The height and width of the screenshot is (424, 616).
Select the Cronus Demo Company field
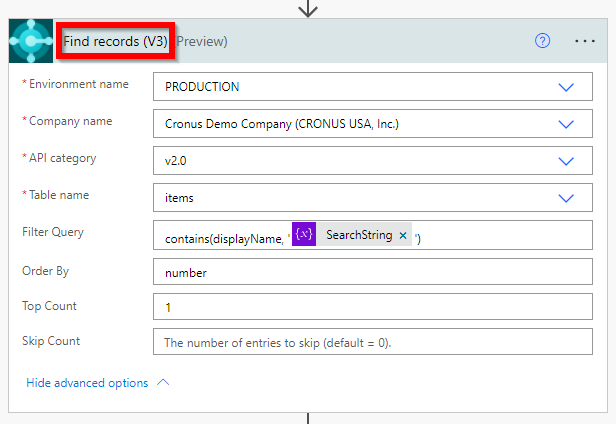[x=373, y=124]
